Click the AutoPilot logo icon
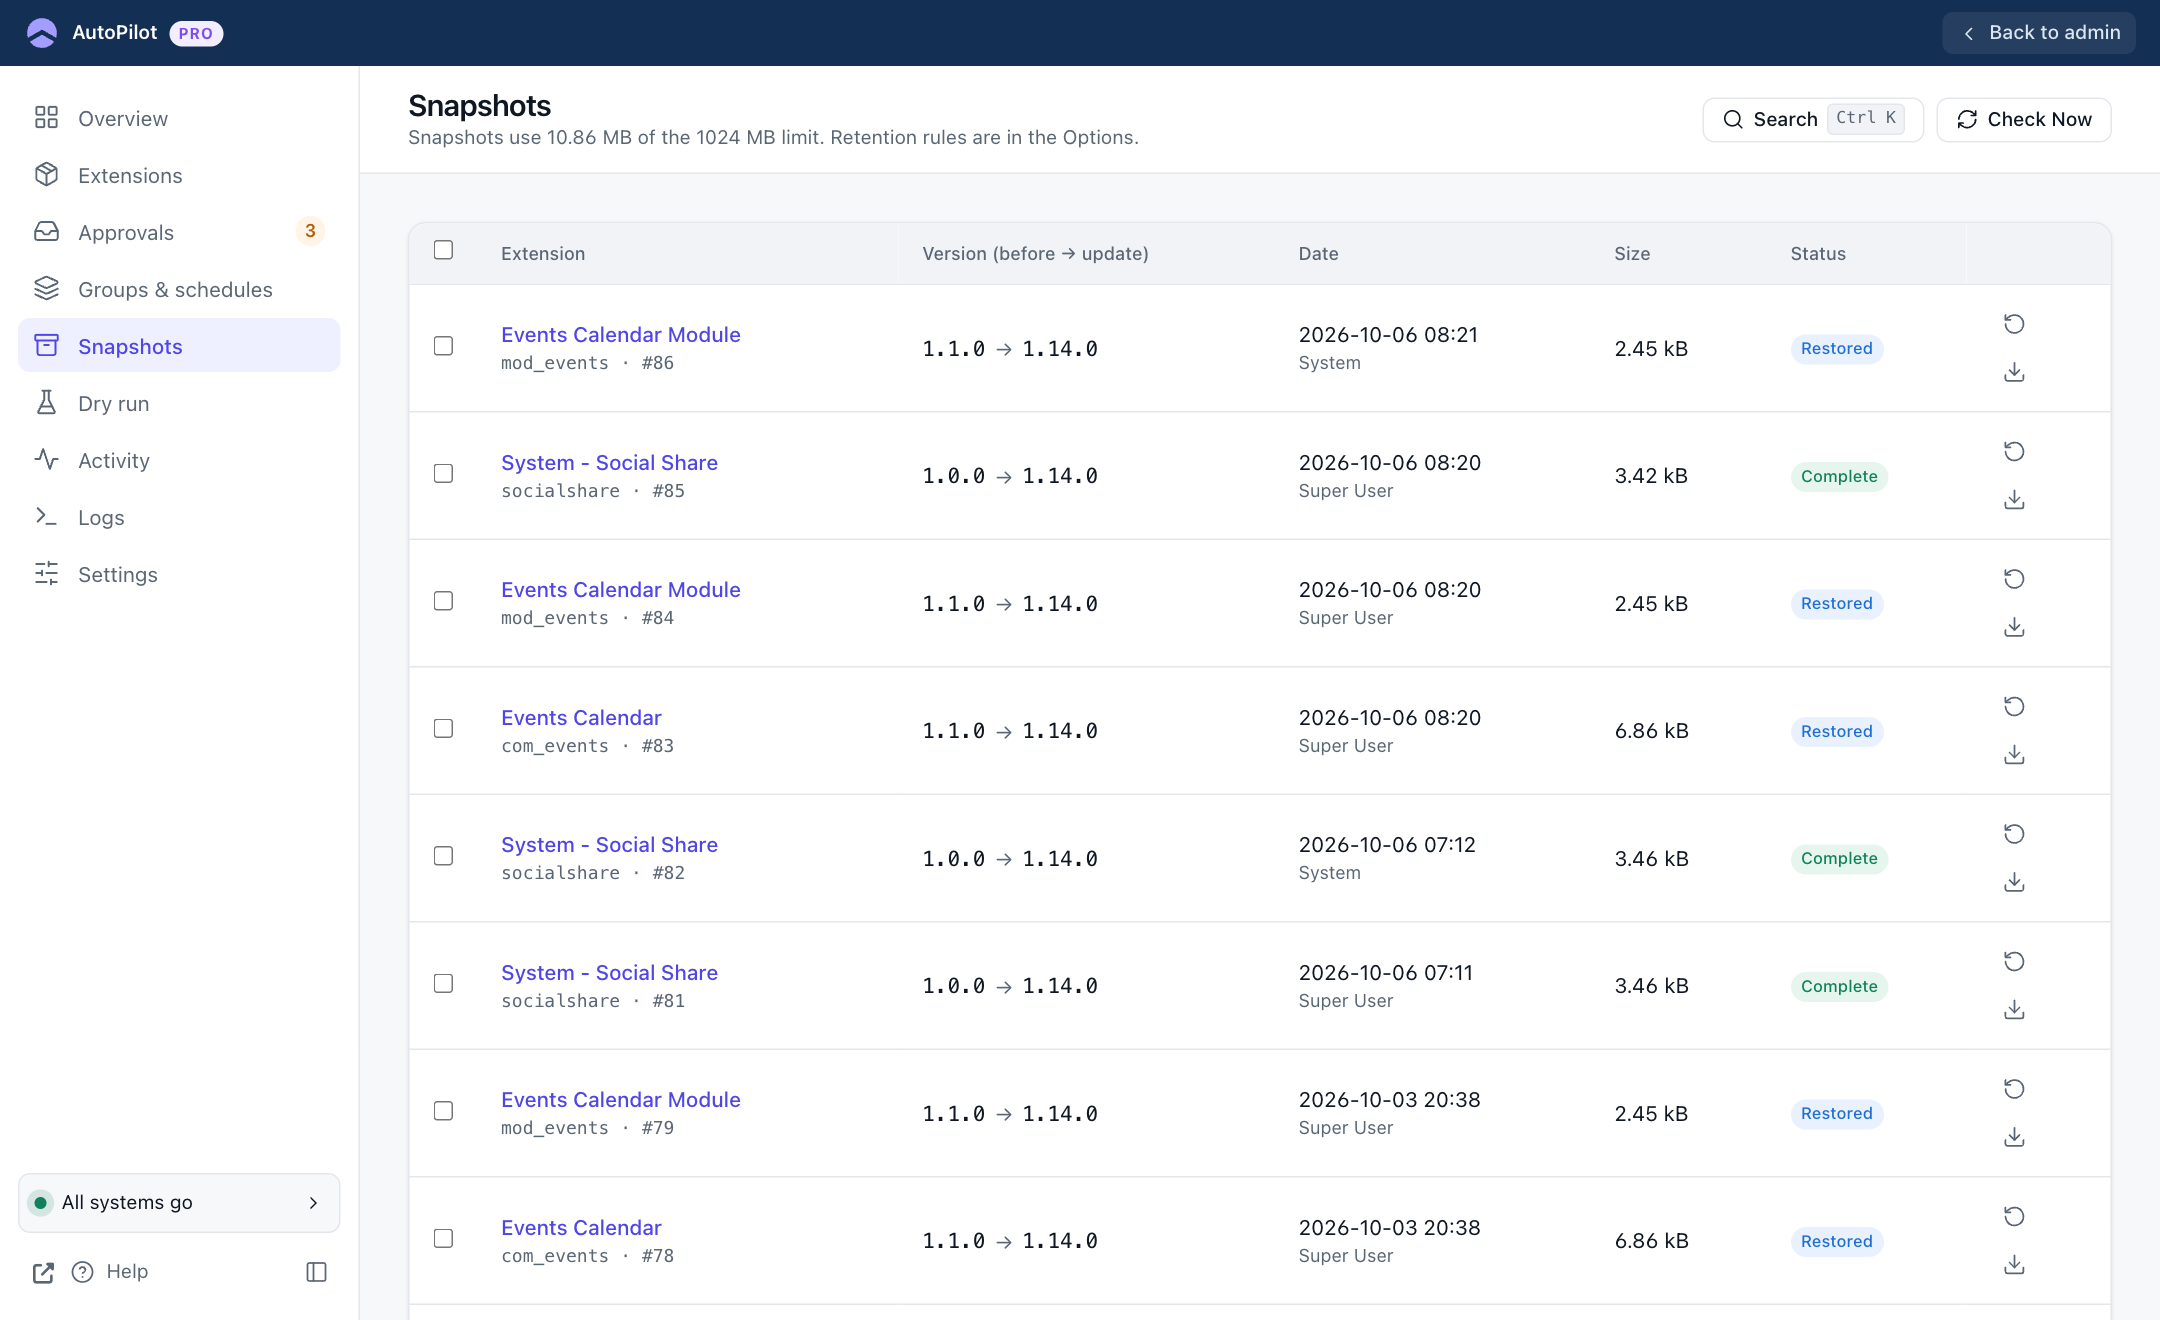 (x=42, y=33)
